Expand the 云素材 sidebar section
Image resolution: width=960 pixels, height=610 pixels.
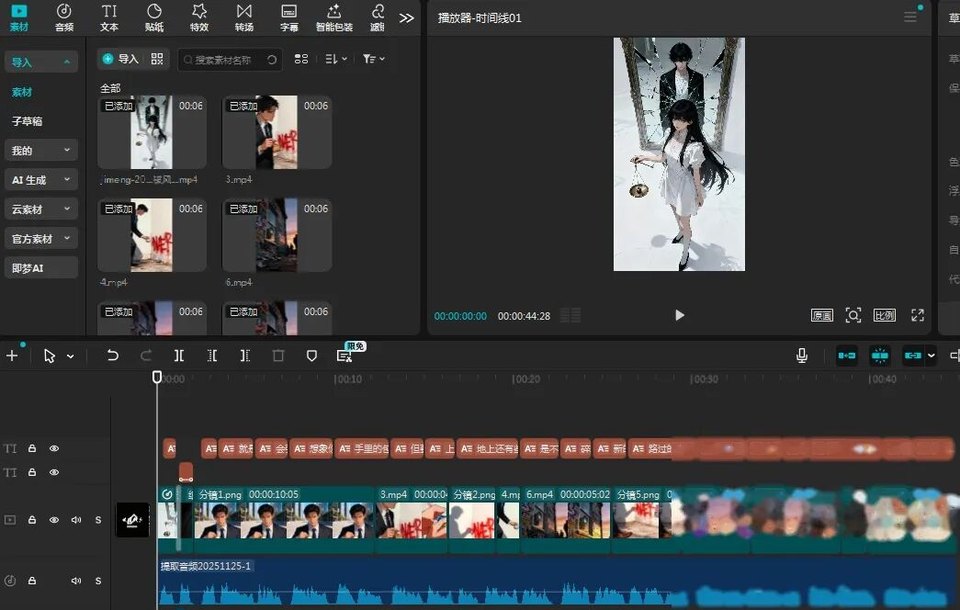click(x=41, y=209)
